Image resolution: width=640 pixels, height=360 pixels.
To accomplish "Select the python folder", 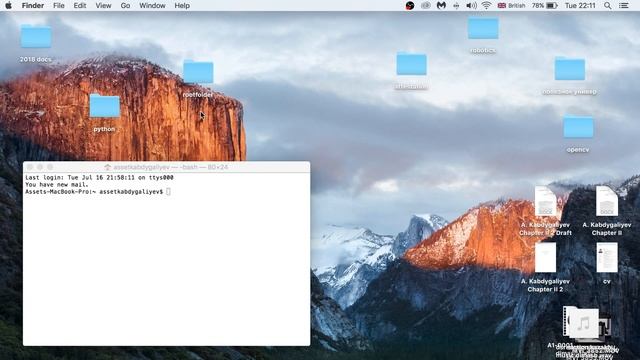I will pyautogui.click(x=104, y=106).
